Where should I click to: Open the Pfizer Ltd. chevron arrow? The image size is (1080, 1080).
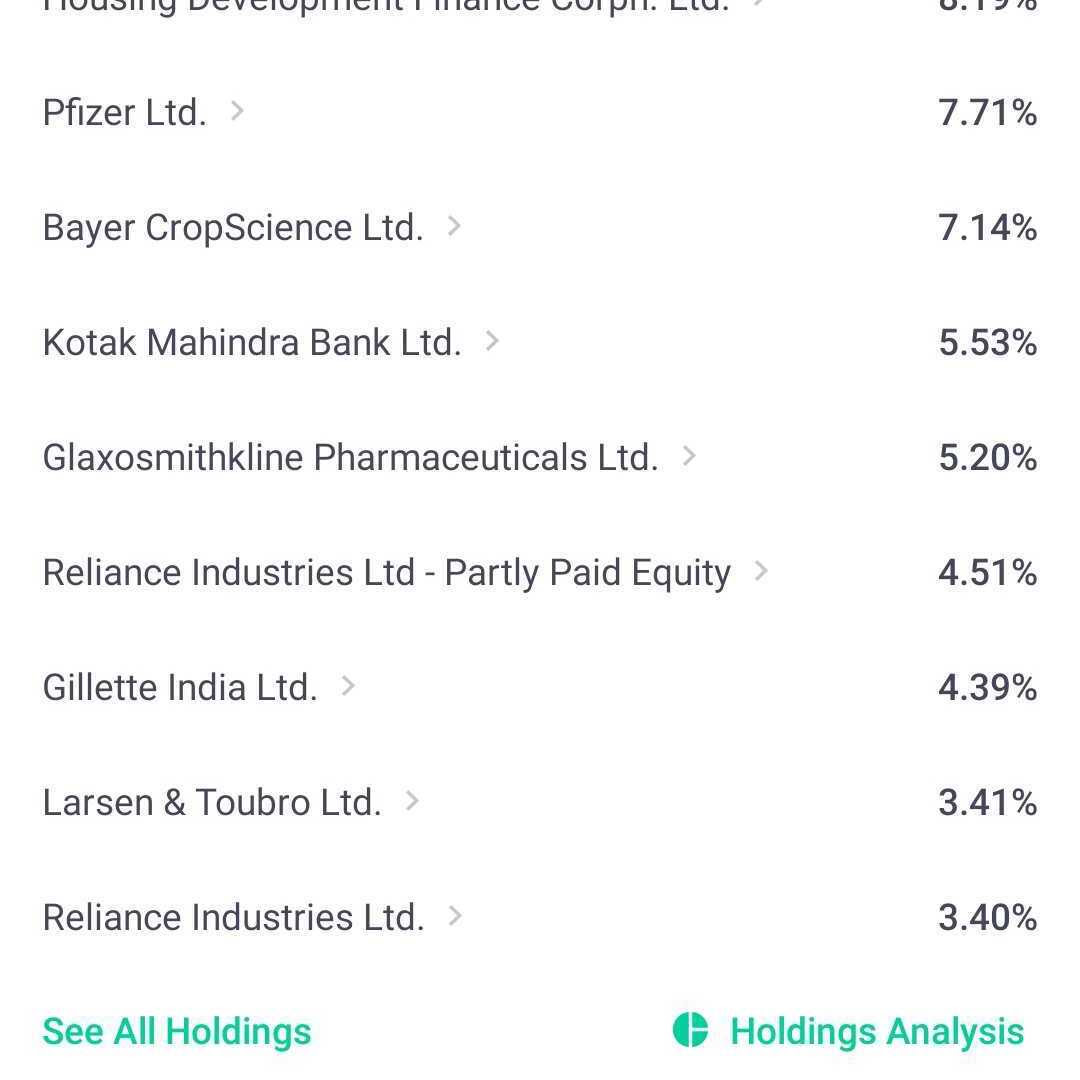pos(237,111)
